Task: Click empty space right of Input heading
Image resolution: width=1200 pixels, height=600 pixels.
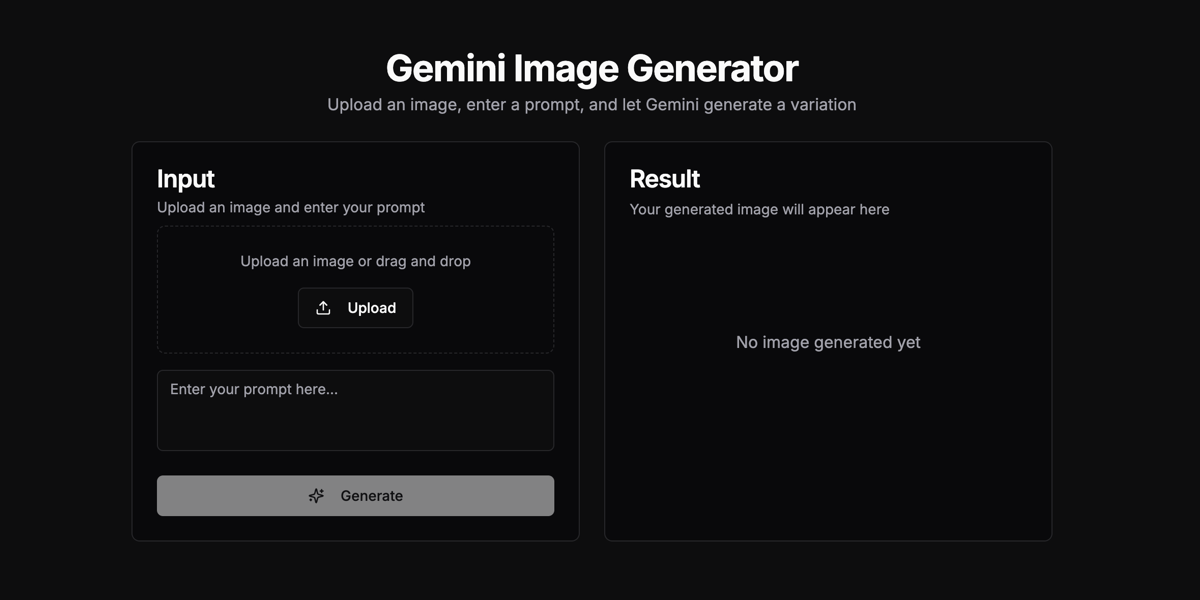Action: [400, 179]
